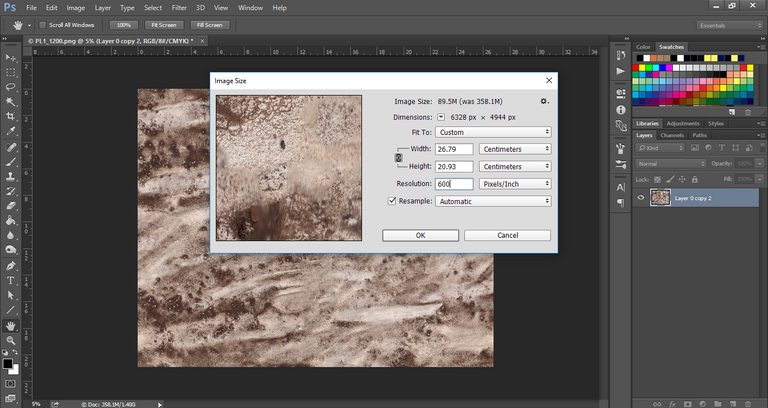Open the Fit To Custom dropdown

(x=493, y=132)
